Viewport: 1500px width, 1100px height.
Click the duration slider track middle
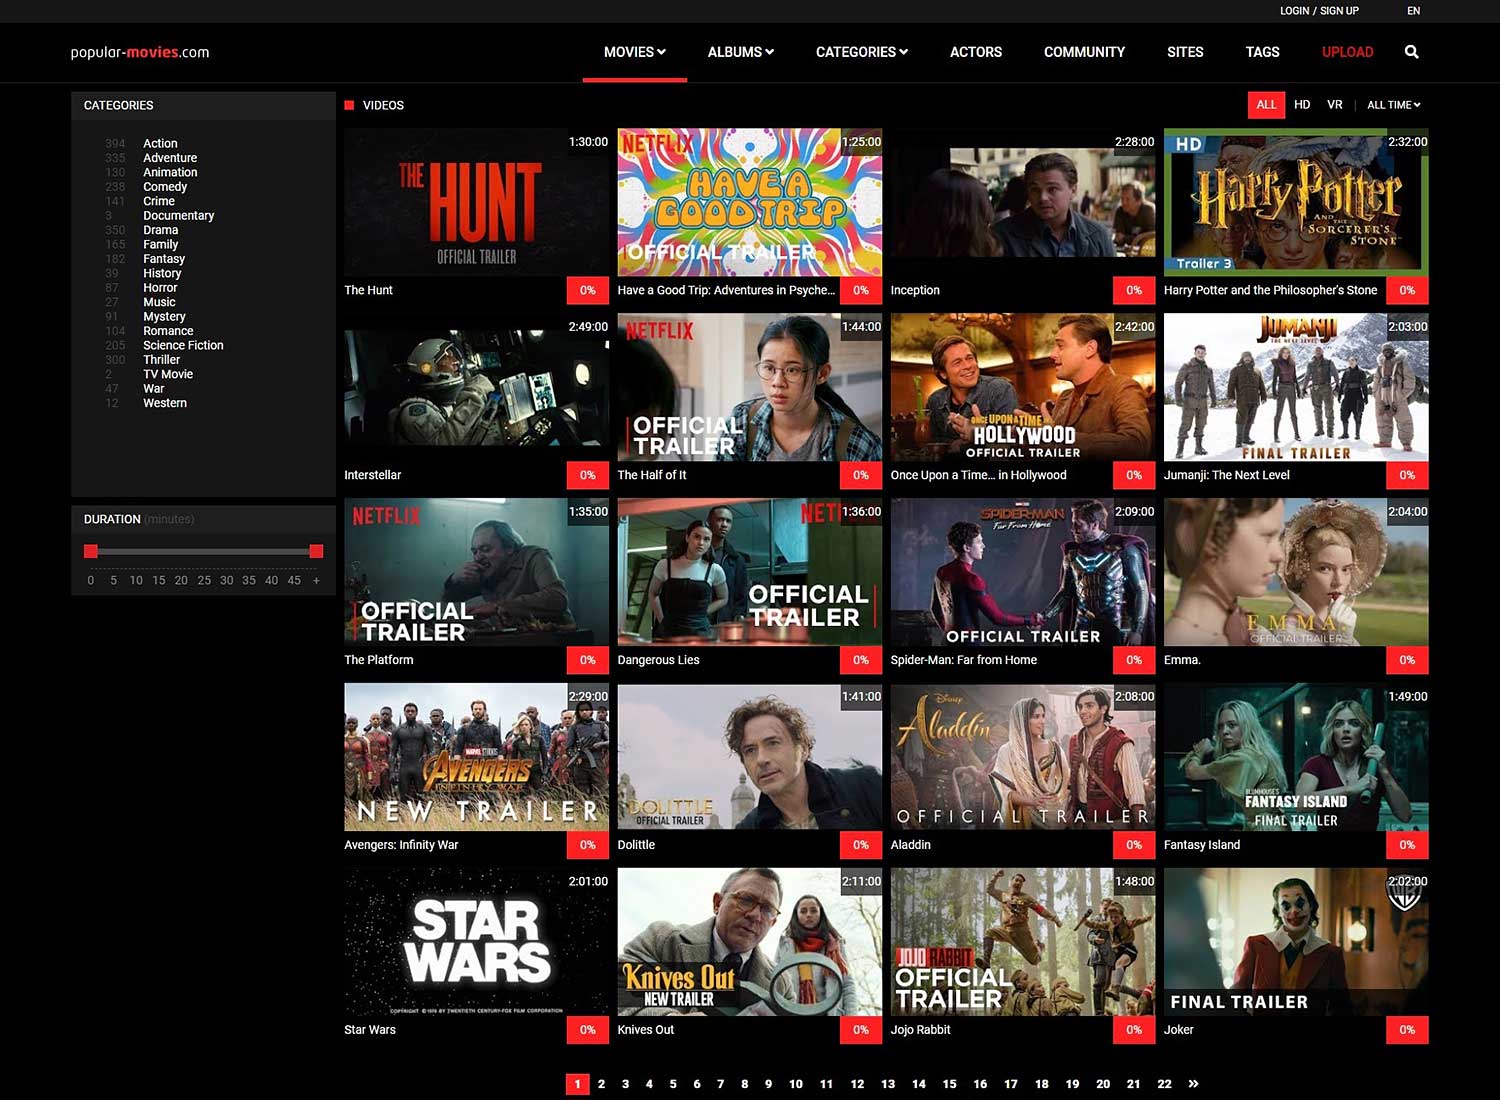[204, 551]
